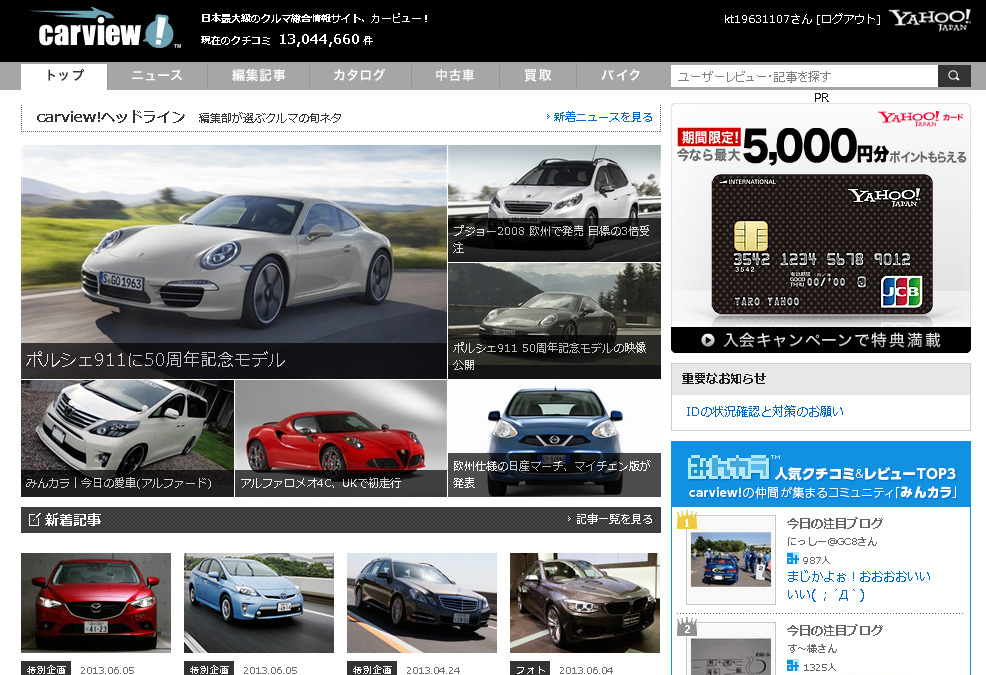Open 新着ニュースを見る link

pyautogui.click(x=600, y=117)
